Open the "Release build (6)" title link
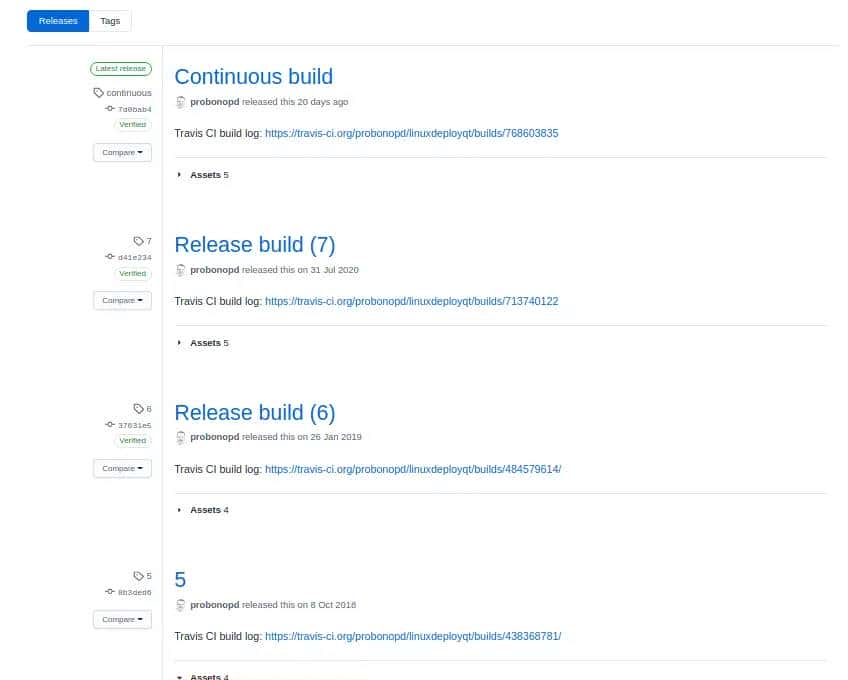 coord(254,412)
